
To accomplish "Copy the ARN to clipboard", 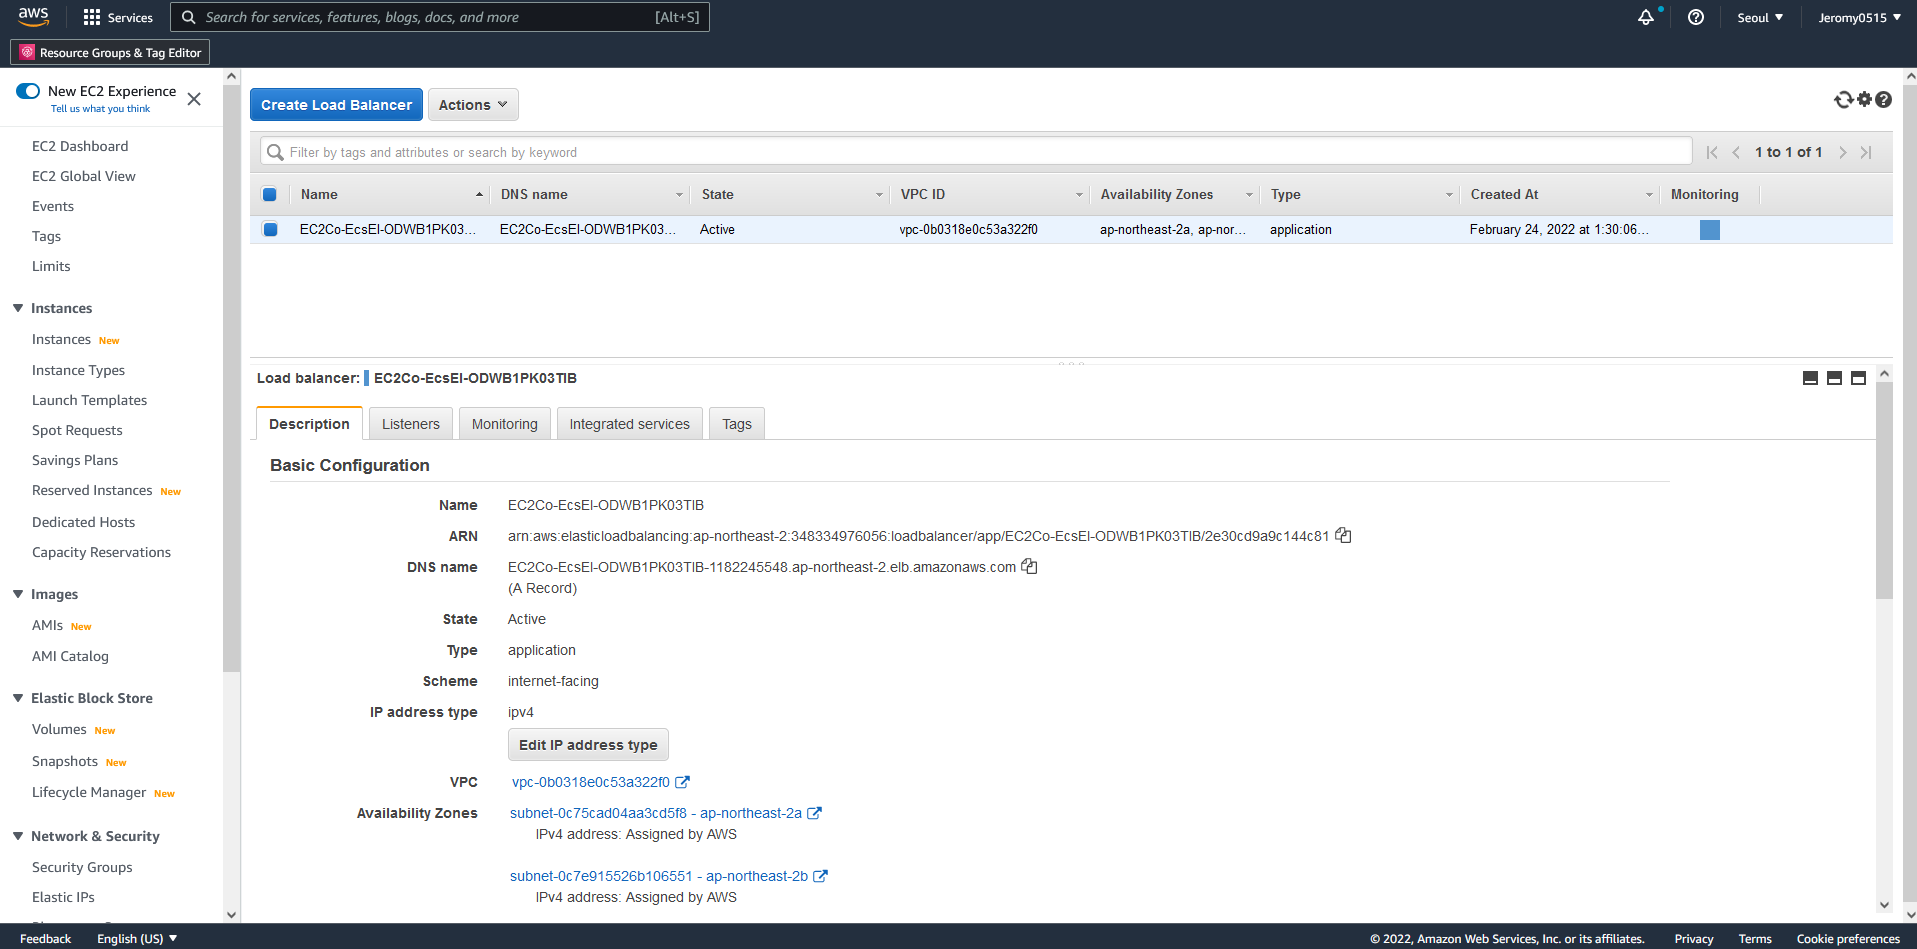I will tap(1343, 535).
